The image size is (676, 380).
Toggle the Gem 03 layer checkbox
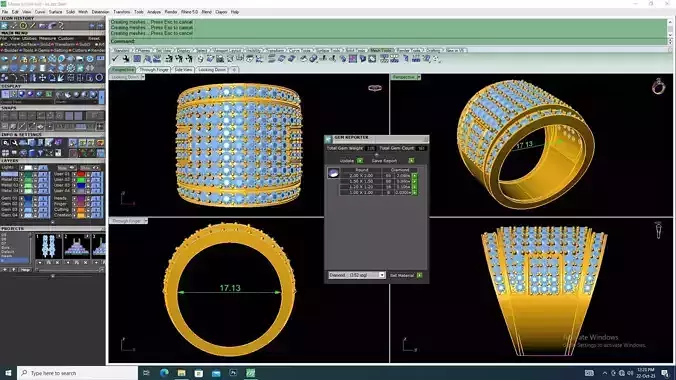click(x=22, y=209)
